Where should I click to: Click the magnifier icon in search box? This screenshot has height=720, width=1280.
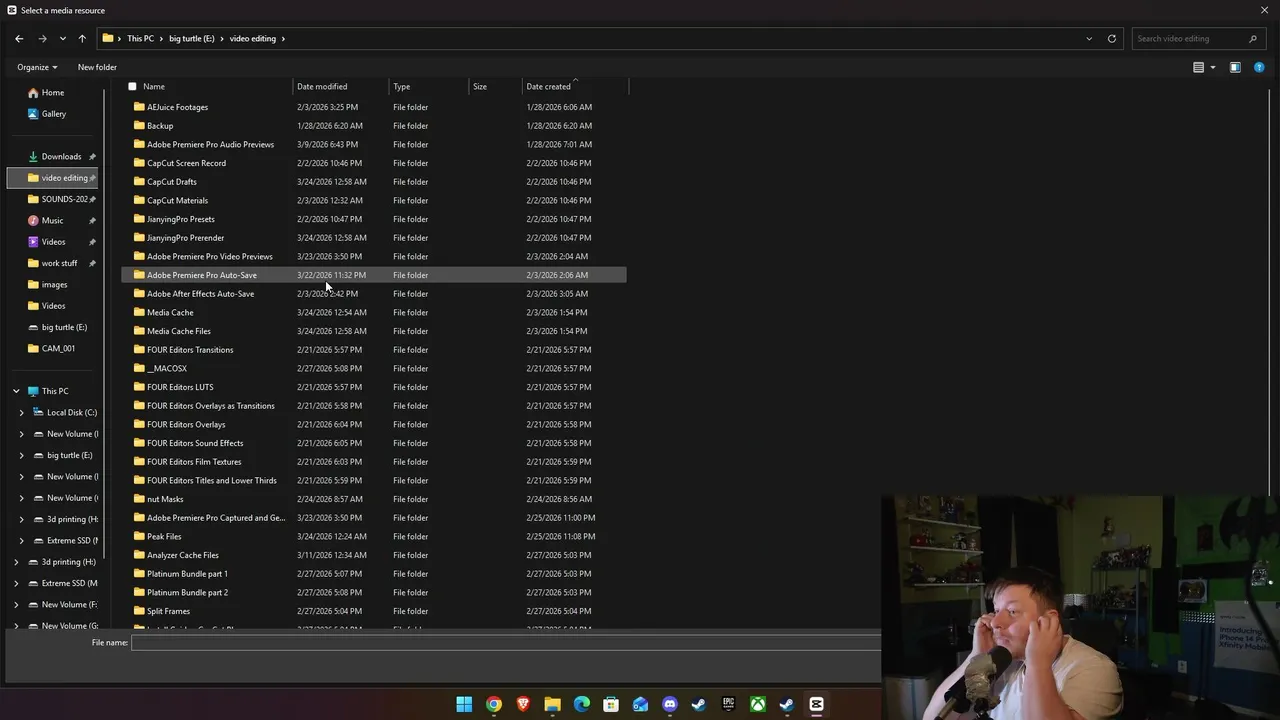click(1252, 38)
